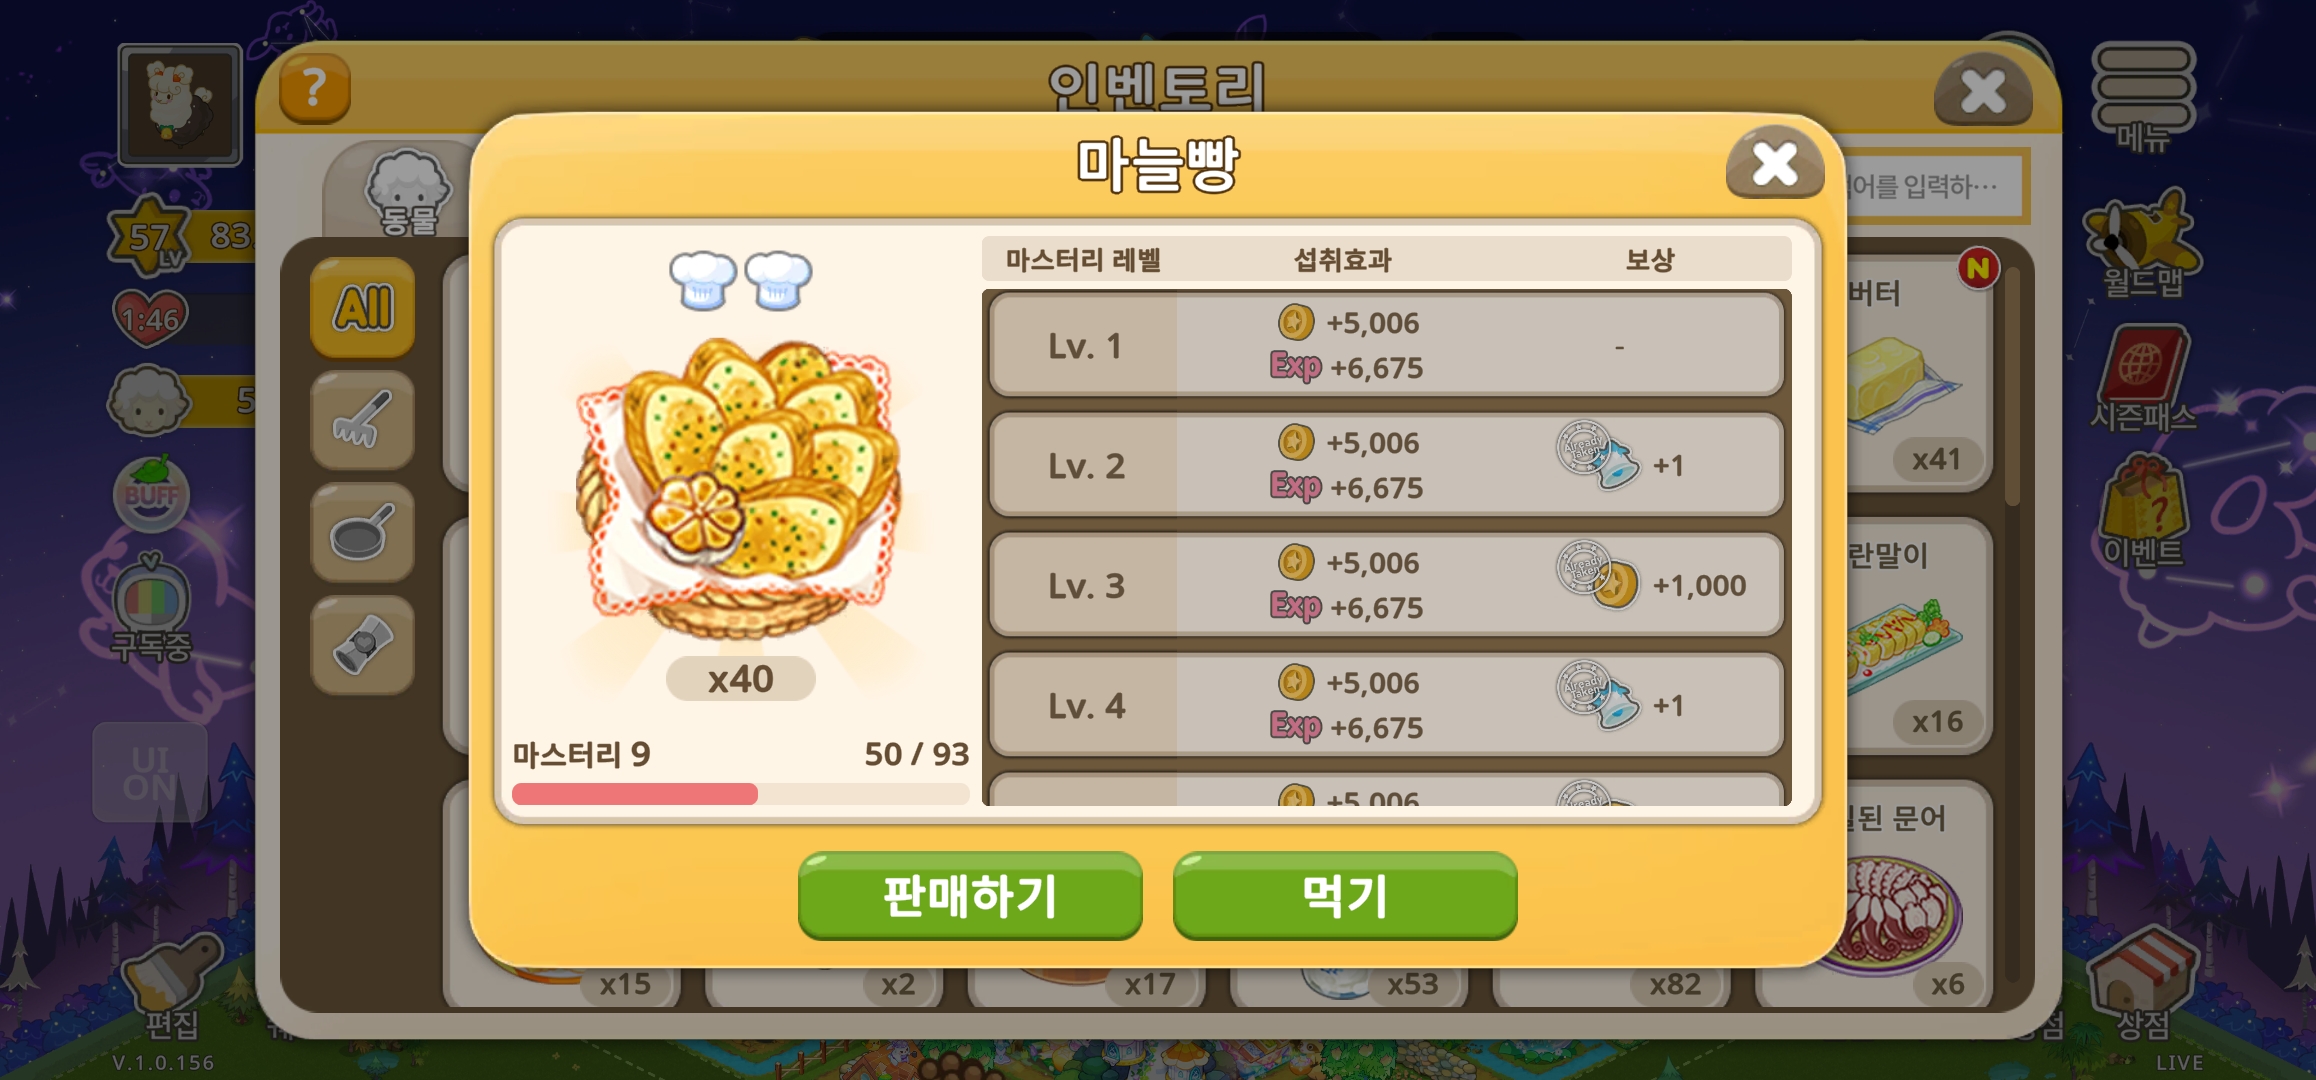The height and width of the screenshot is (1080, 2316).
Task: Select the whistle category filter icon
Action: click(362, 645)
